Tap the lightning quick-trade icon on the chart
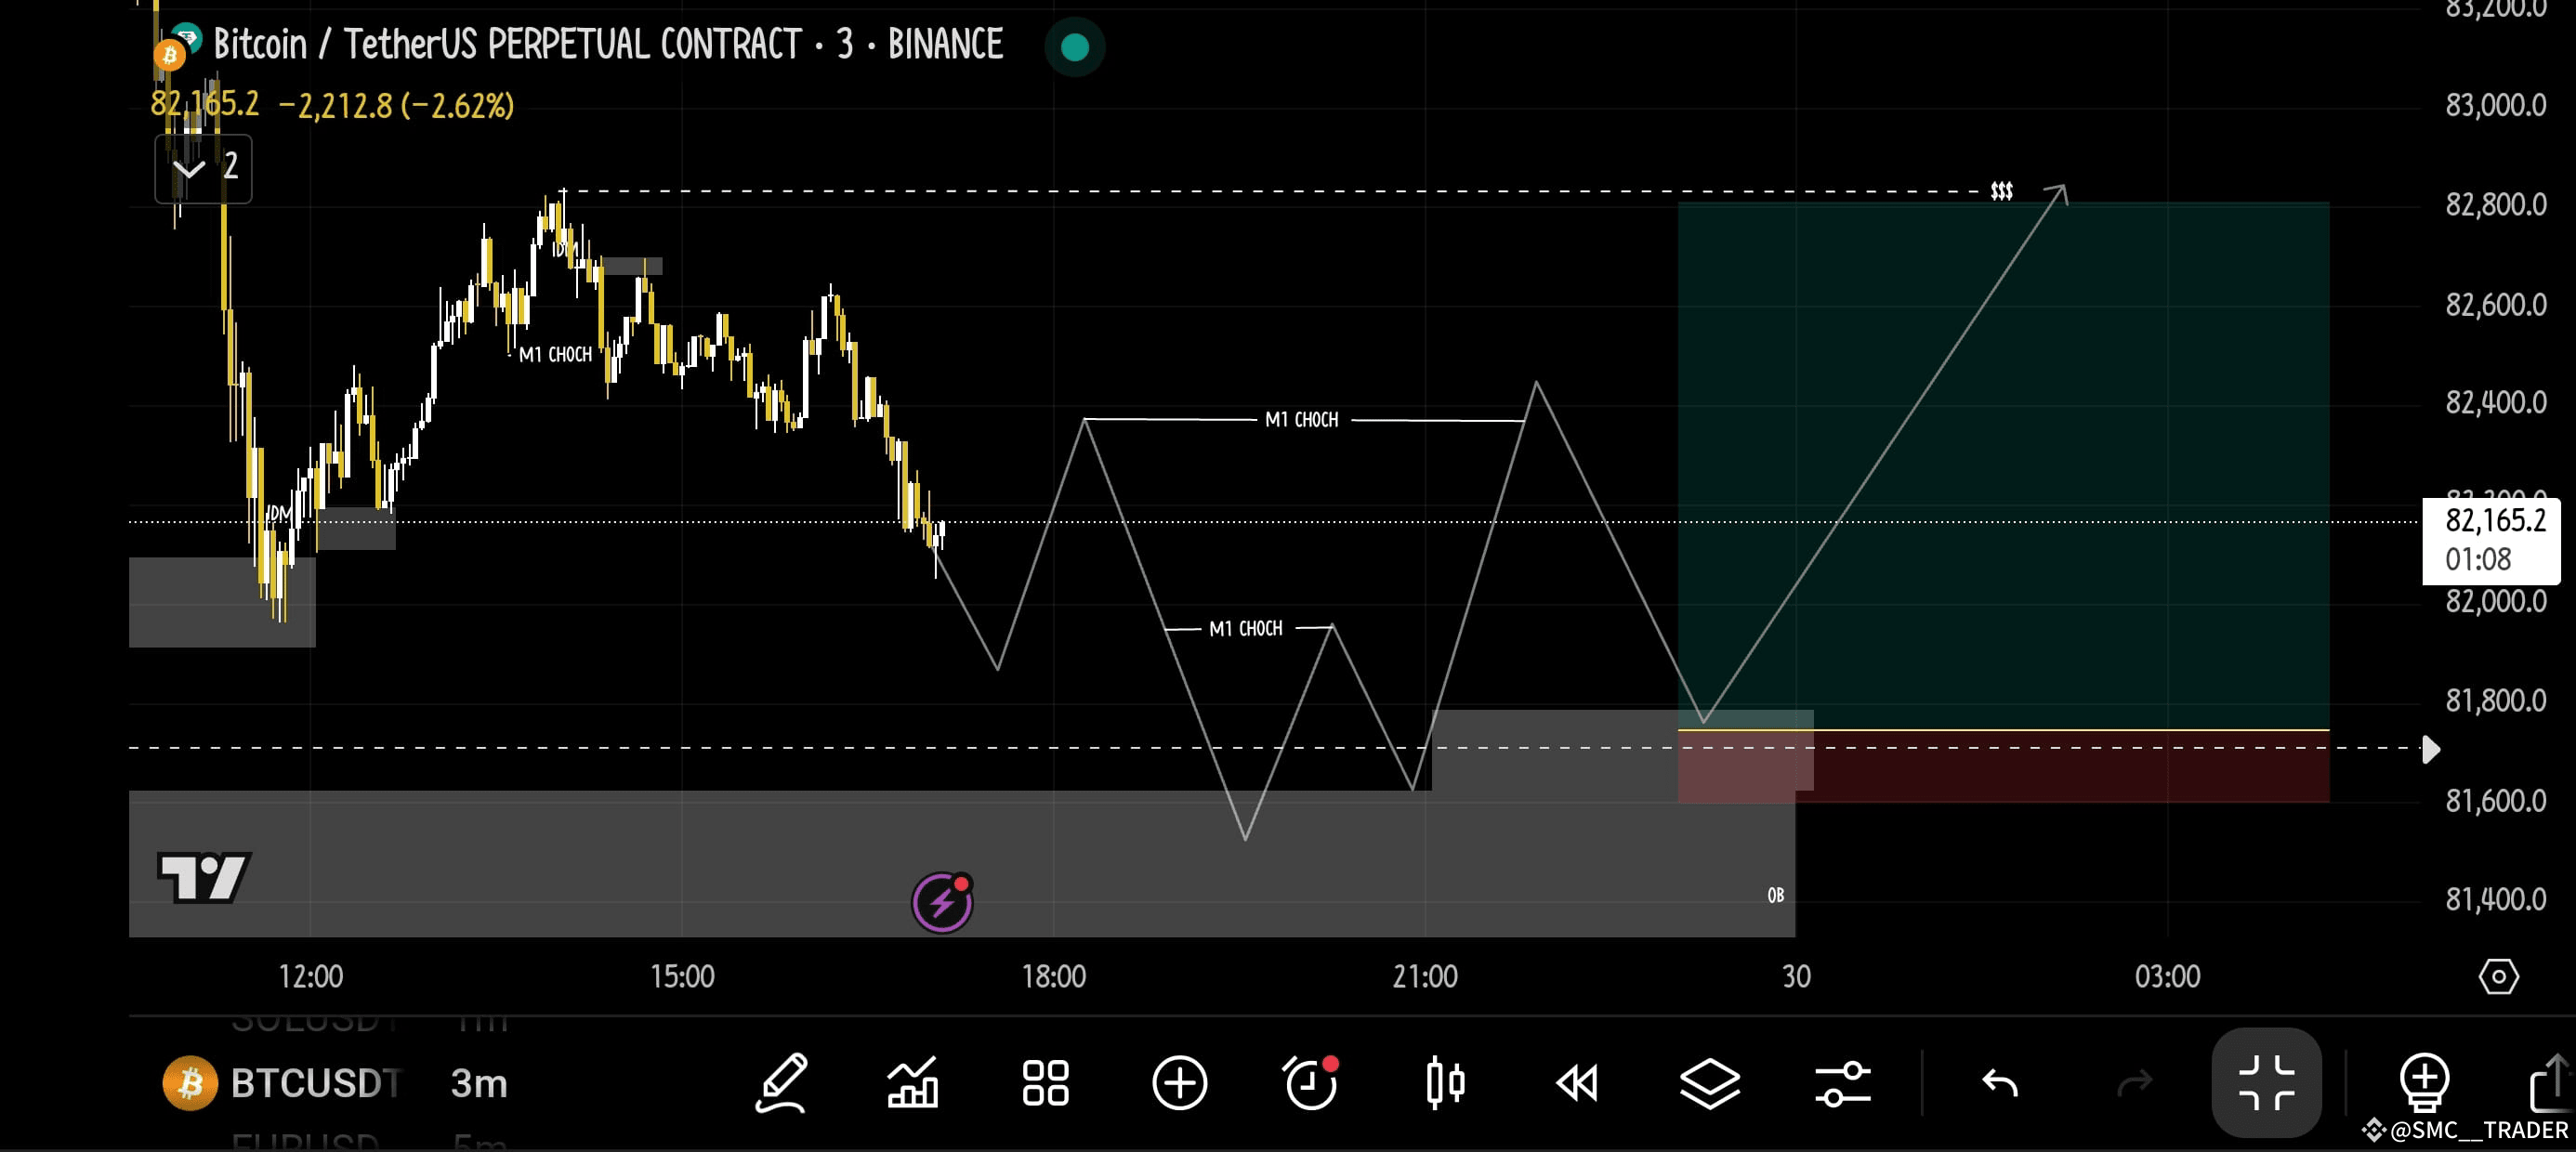 (941, 901)
